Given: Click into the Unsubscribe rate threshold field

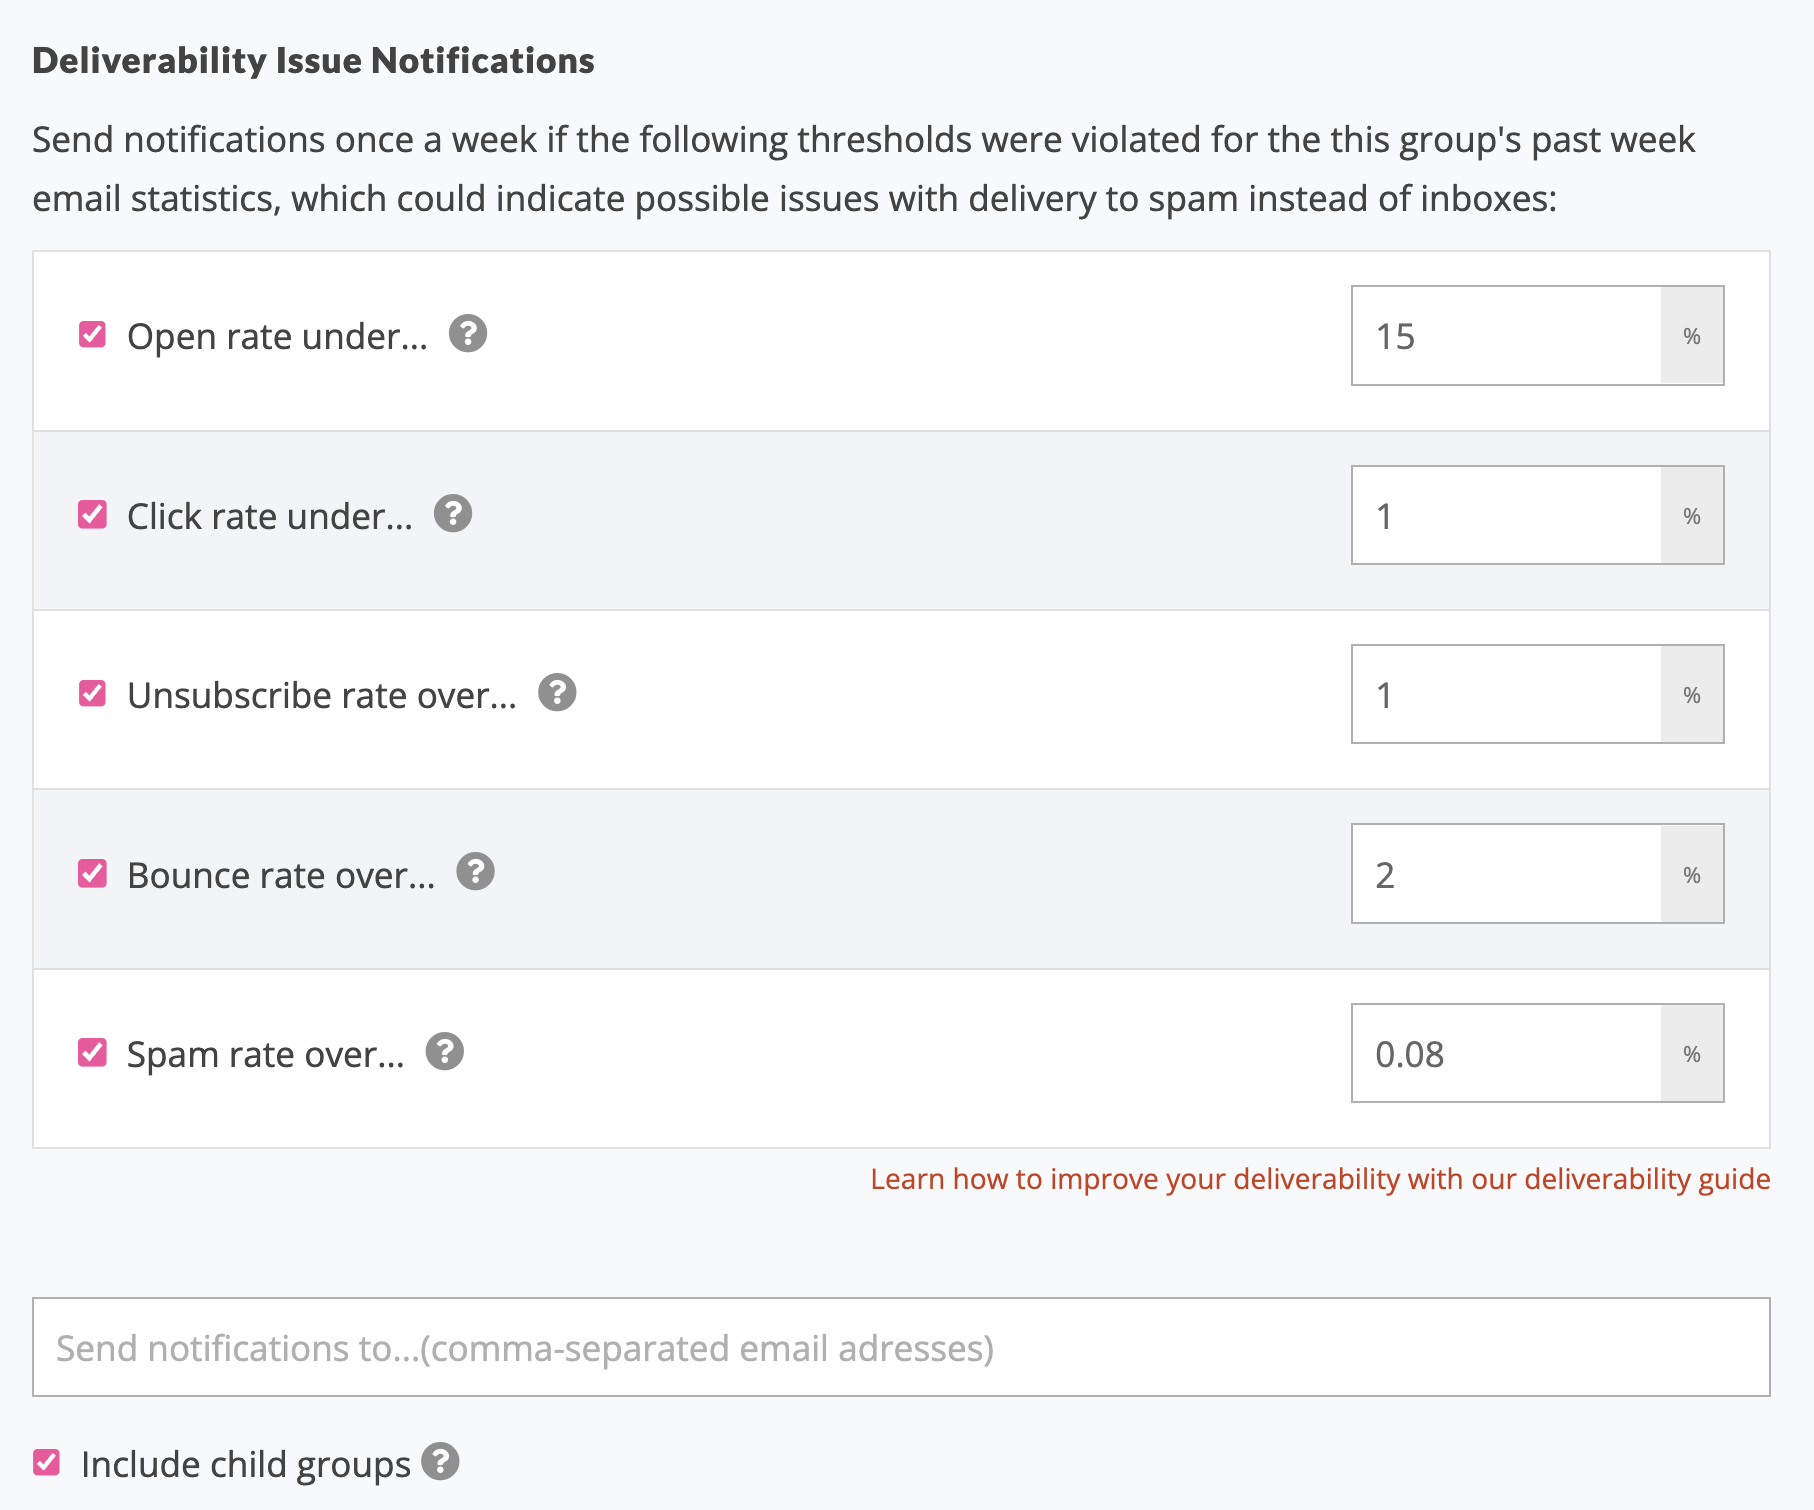Looking at the screenshot, I should (x=1506, y=694).
